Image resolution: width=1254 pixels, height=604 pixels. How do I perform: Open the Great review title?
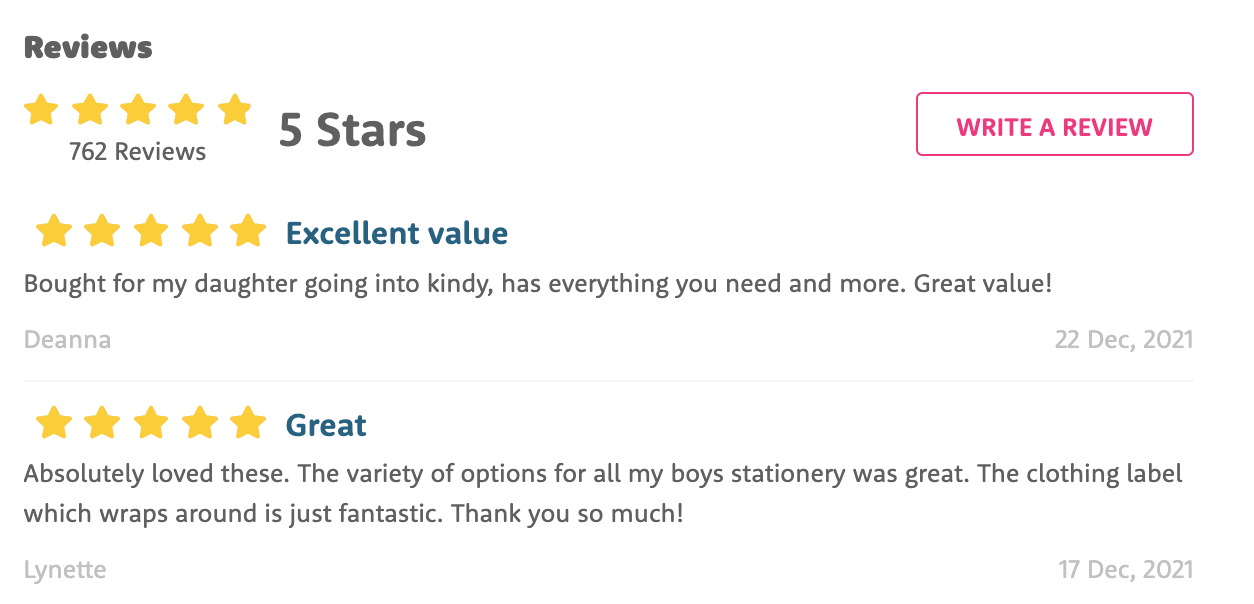(326, 424)
